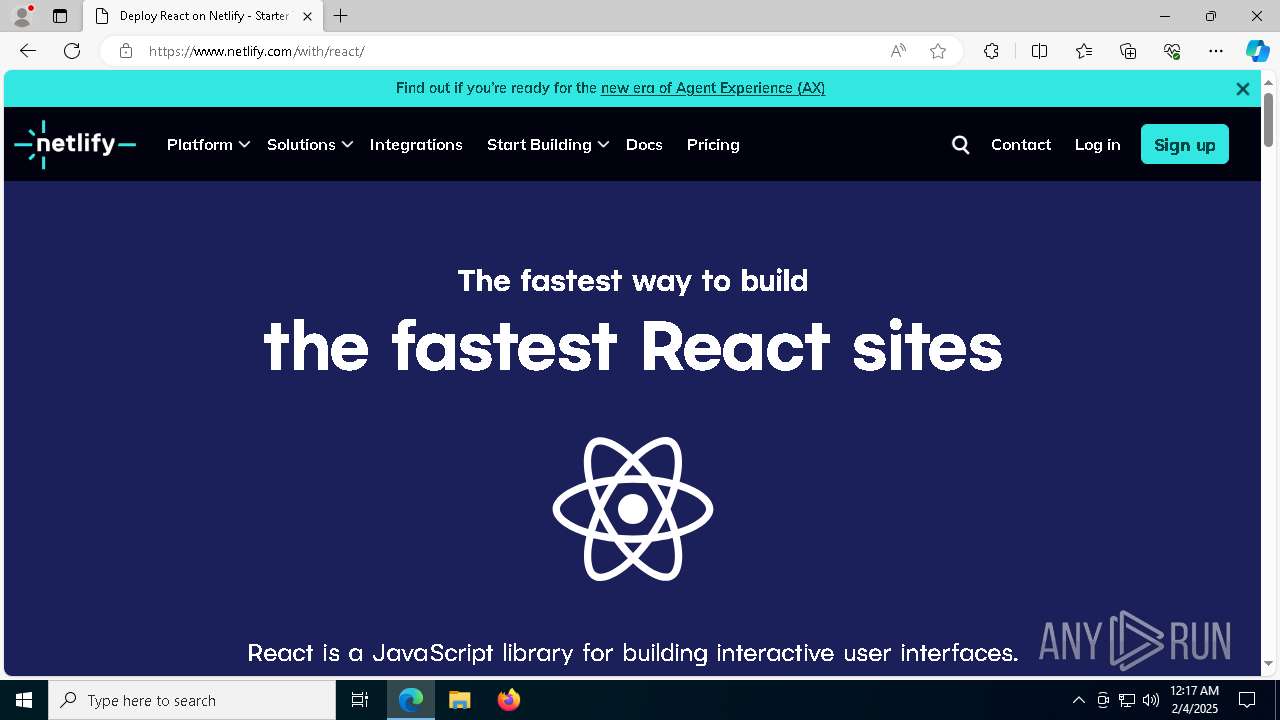
Task: Go back to previous page
Action: tap(28, 51)
